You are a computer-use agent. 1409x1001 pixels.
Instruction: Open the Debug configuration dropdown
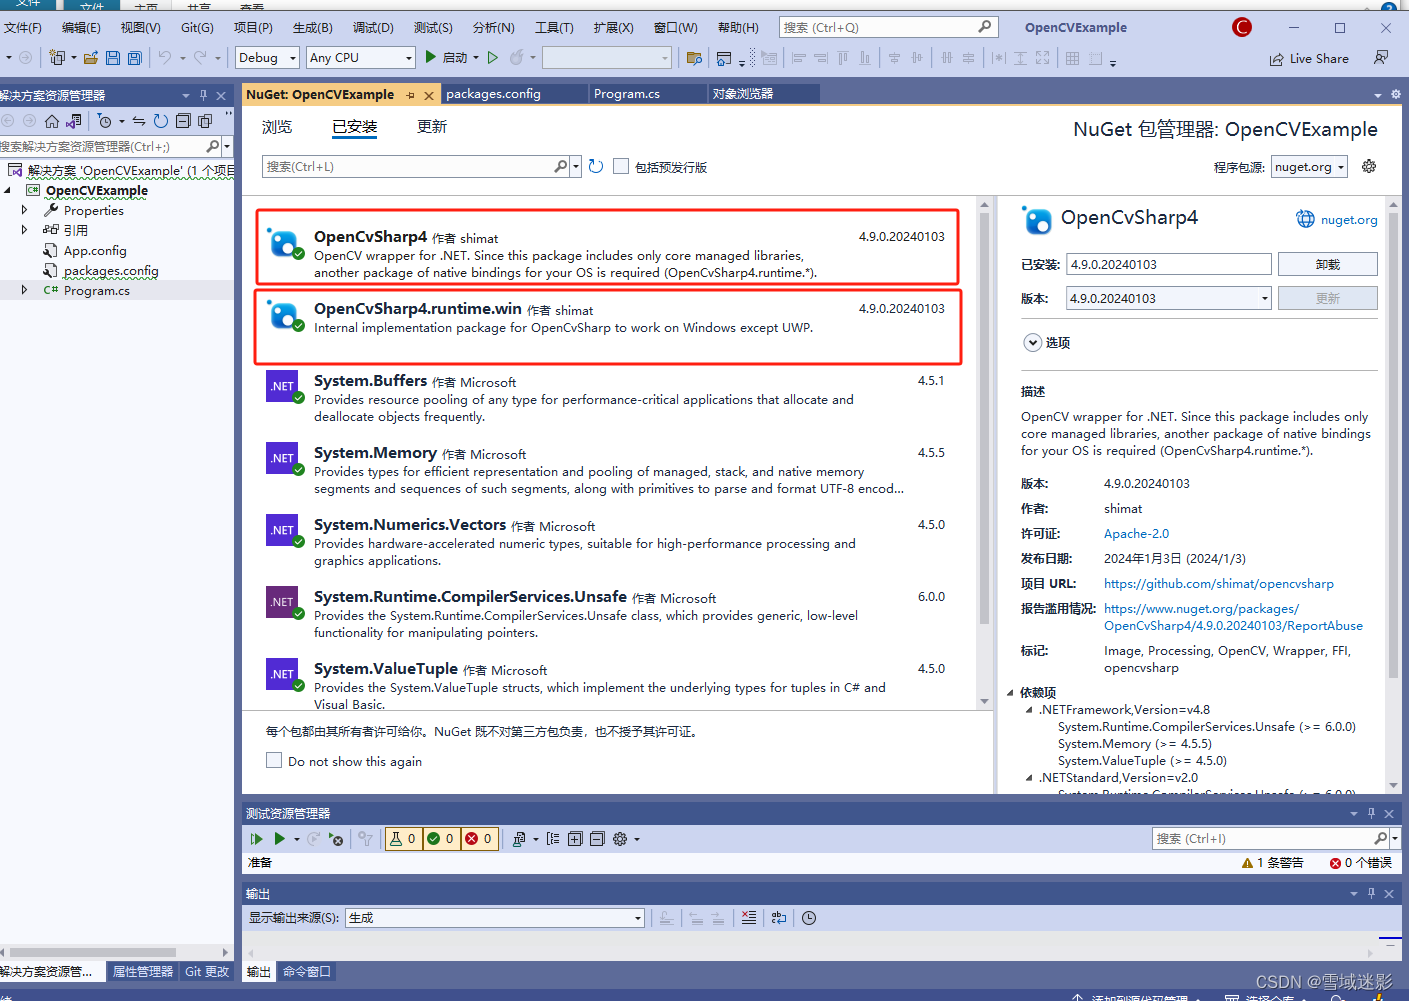[x=267, y=58]
